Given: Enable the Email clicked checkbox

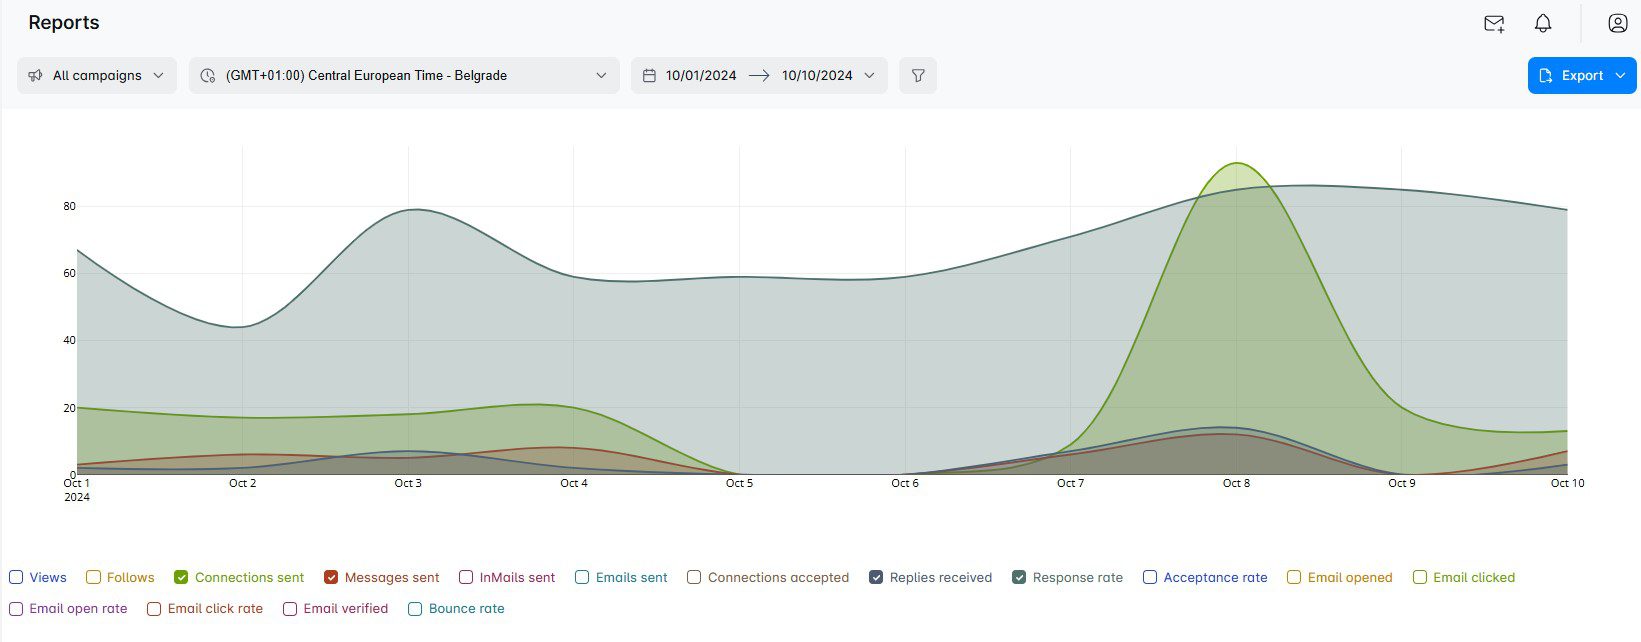Looking at the screenshot, I should (x=1420, y=577).
